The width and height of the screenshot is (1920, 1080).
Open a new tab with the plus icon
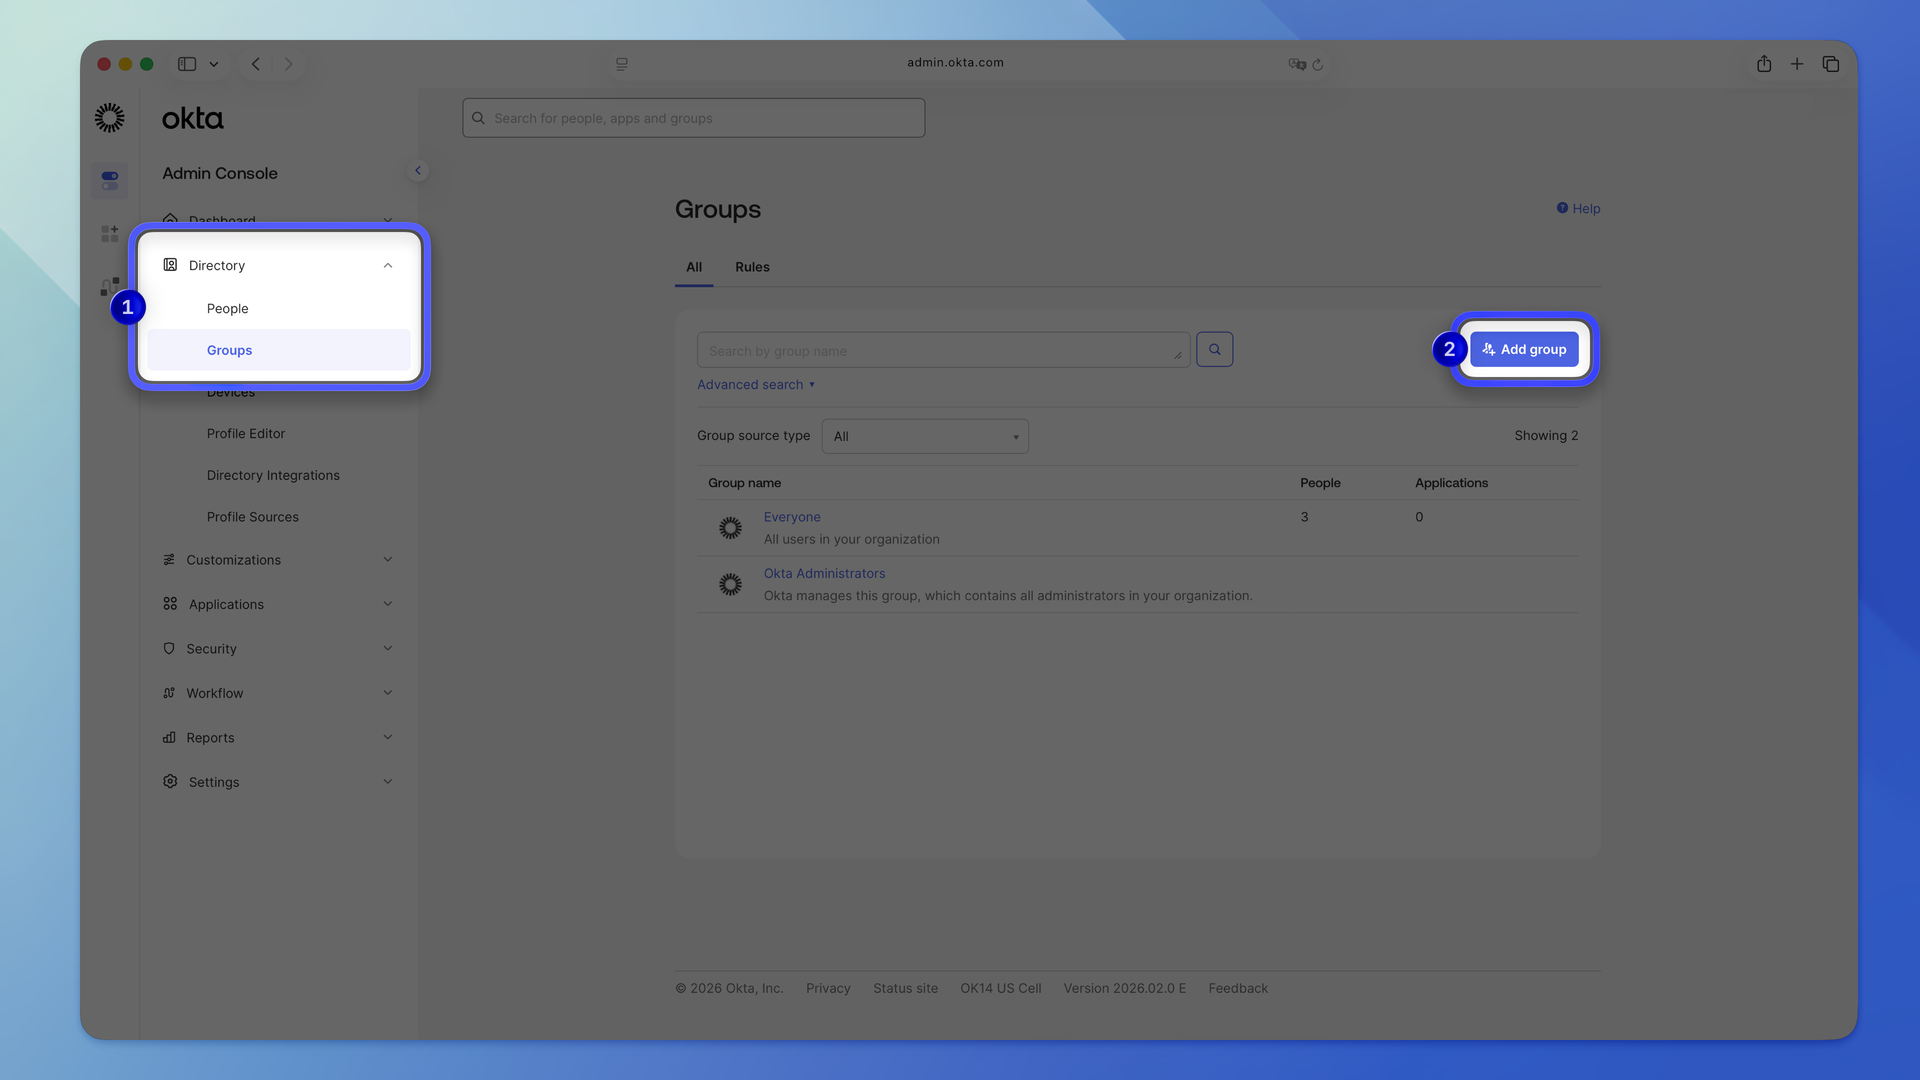pyautogui.click(x=1797, y=64)
